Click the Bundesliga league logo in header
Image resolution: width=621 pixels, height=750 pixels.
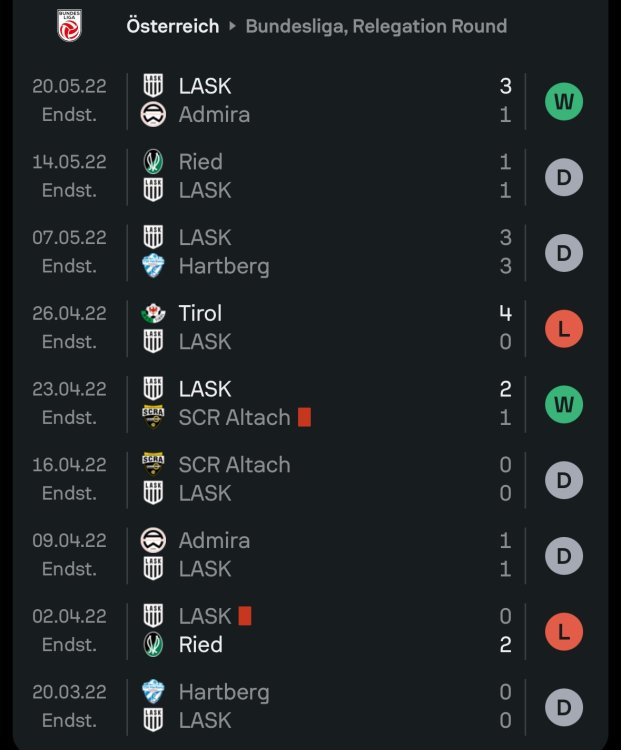point(71,25)
